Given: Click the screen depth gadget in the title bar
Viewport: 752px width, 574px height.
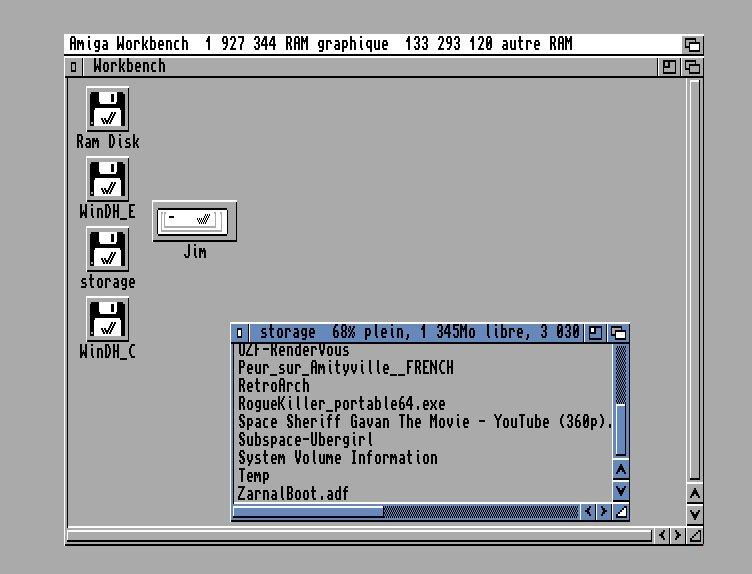Looking at the screenshot, I should click(x=692, y=45).
